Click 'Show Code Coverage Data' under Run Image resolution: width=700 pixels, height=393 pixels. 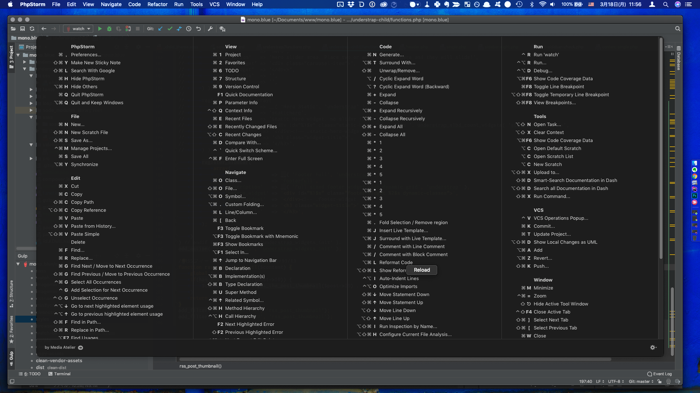coord(563,79)
